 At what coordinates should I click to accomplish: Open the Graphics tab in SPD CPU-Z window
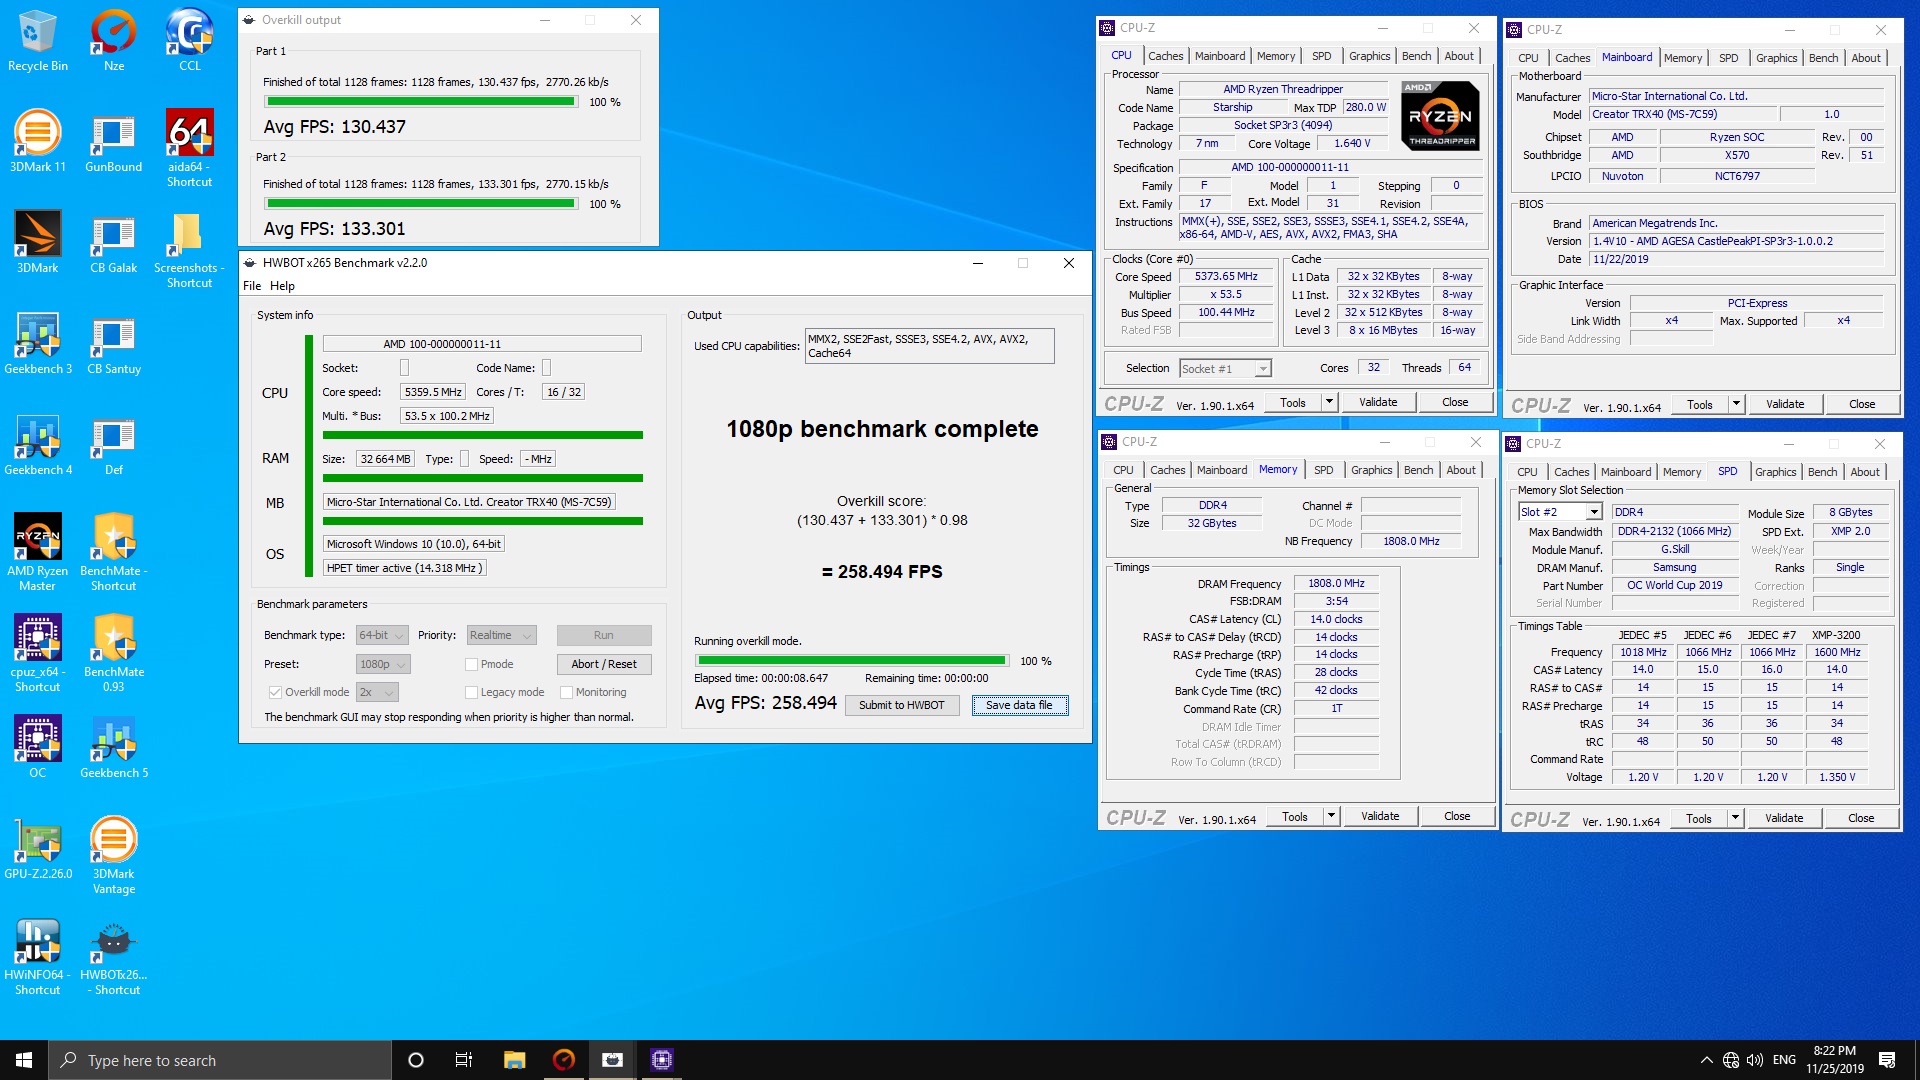point(1775,472)
